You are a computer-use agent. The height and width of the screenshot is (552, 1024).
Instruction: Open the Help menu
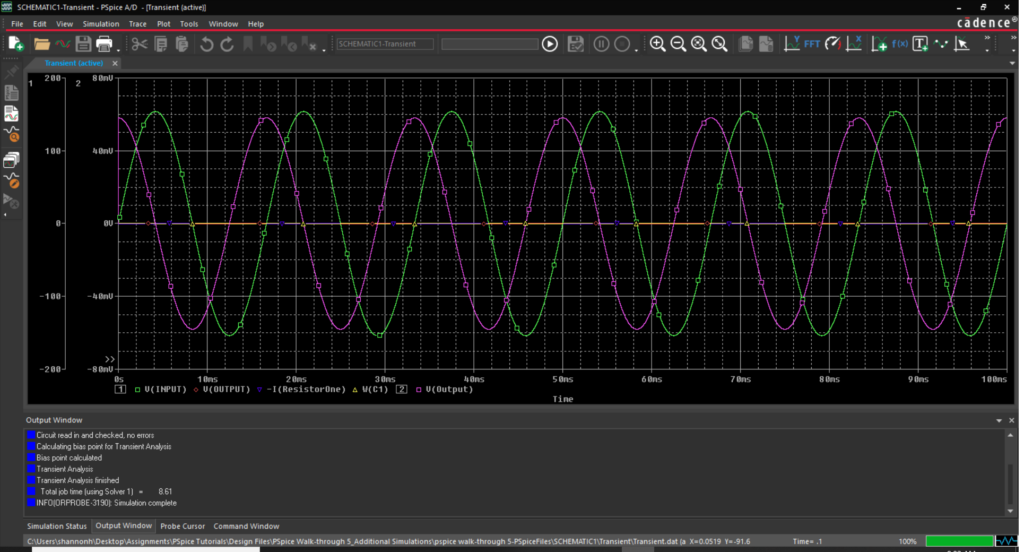click(x=256, y=24)
